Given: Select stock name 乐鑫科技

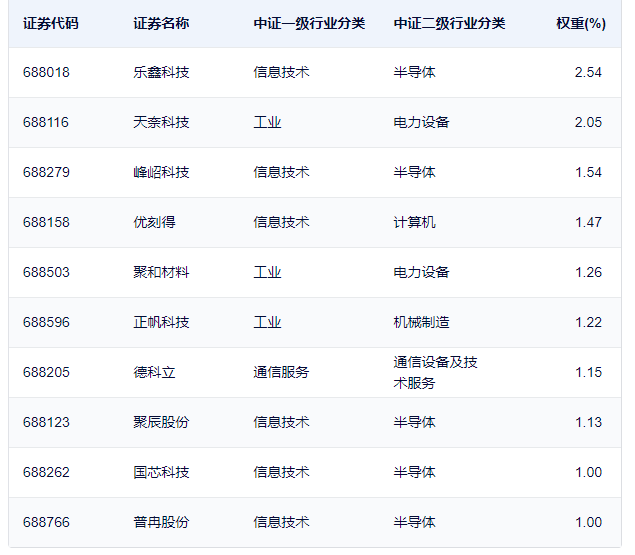Looking at the screenshot, I should point(161,73).
